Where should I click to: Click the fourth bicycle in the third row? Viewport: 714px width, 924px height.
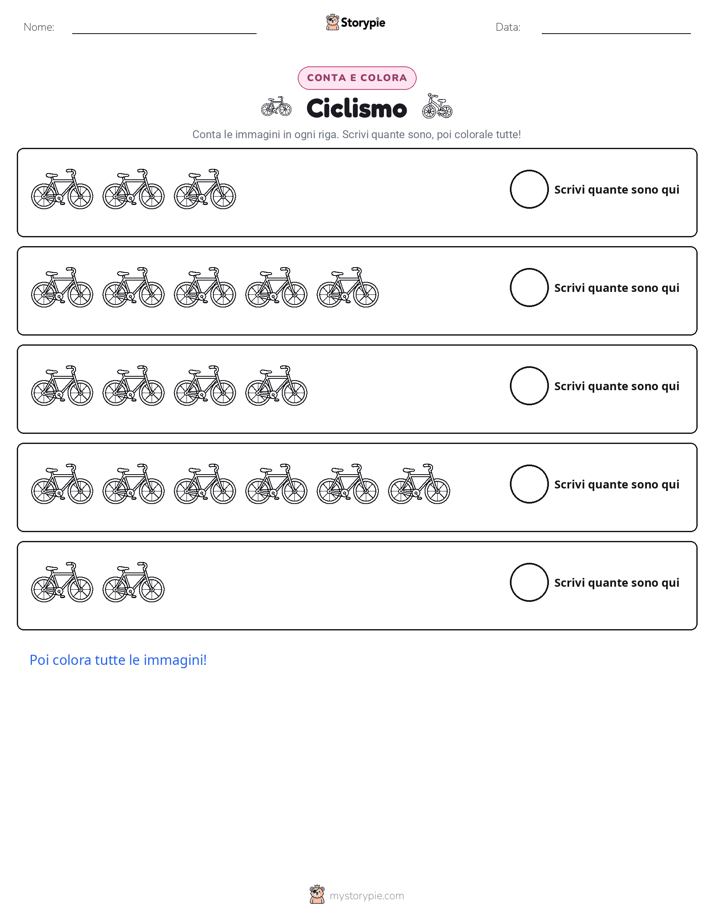276,386
